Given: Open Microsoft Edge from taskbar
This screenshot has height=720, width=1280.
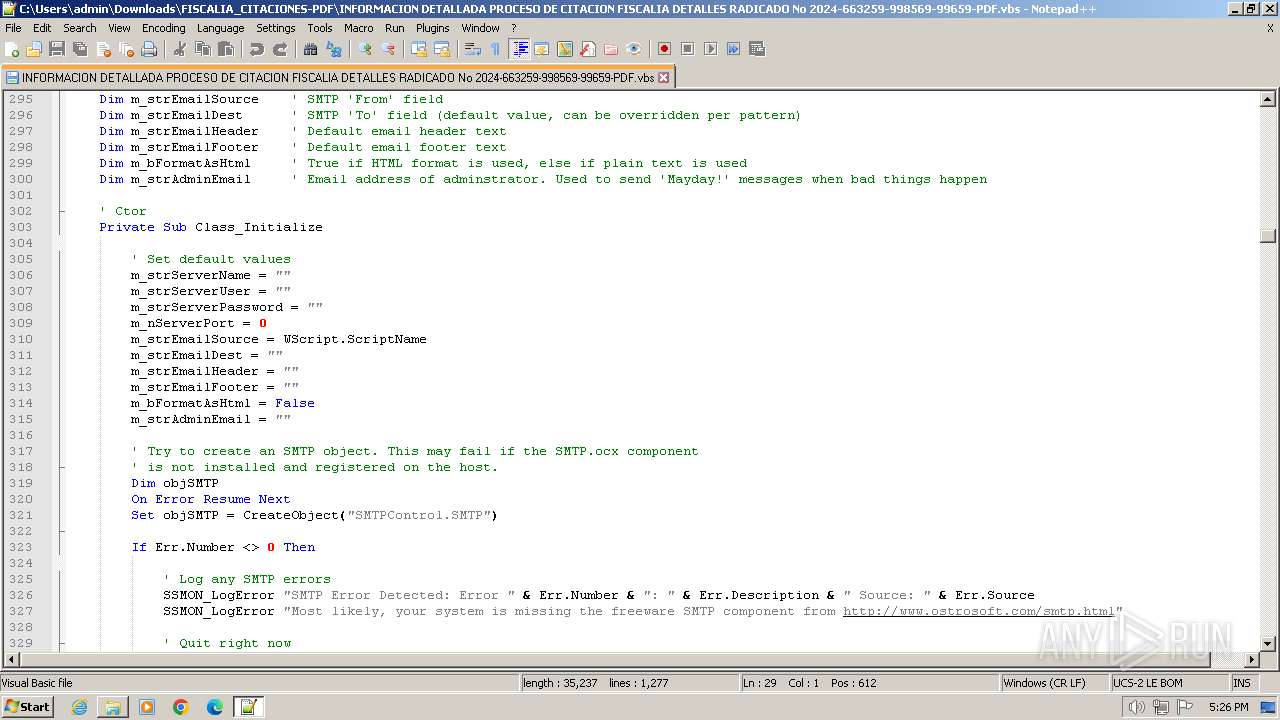Looking at the screenshot, I should pyautogui.click(x=215, y=707).
